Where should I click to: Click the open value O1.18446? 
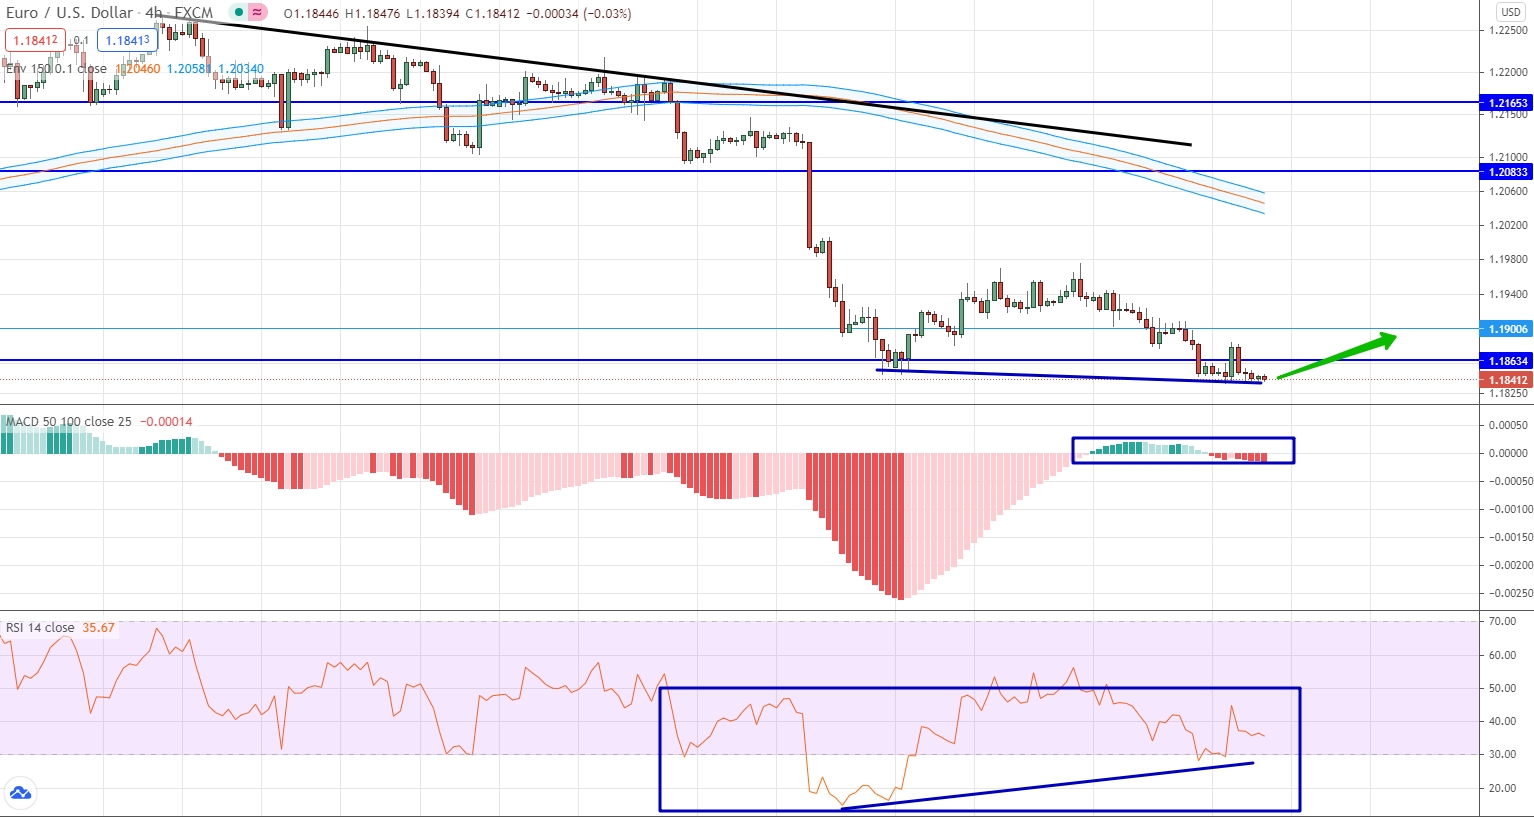[311, 14]
